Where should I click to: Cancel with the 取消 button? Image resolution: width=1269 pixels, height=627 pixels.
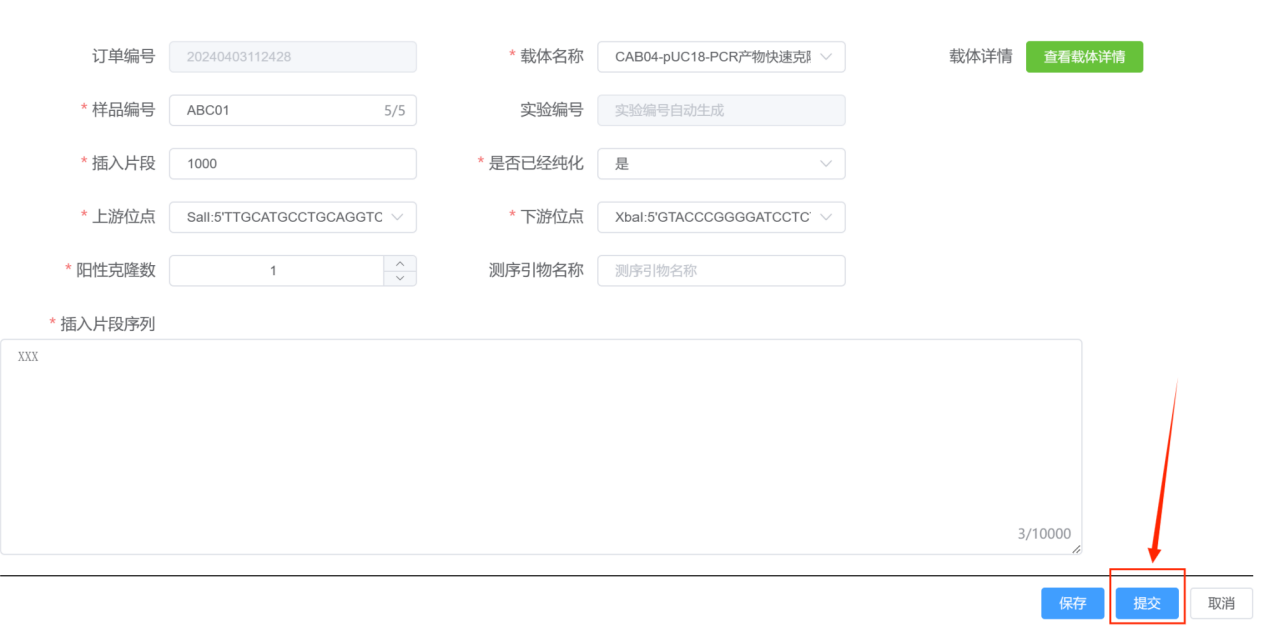pos(1221,603)
